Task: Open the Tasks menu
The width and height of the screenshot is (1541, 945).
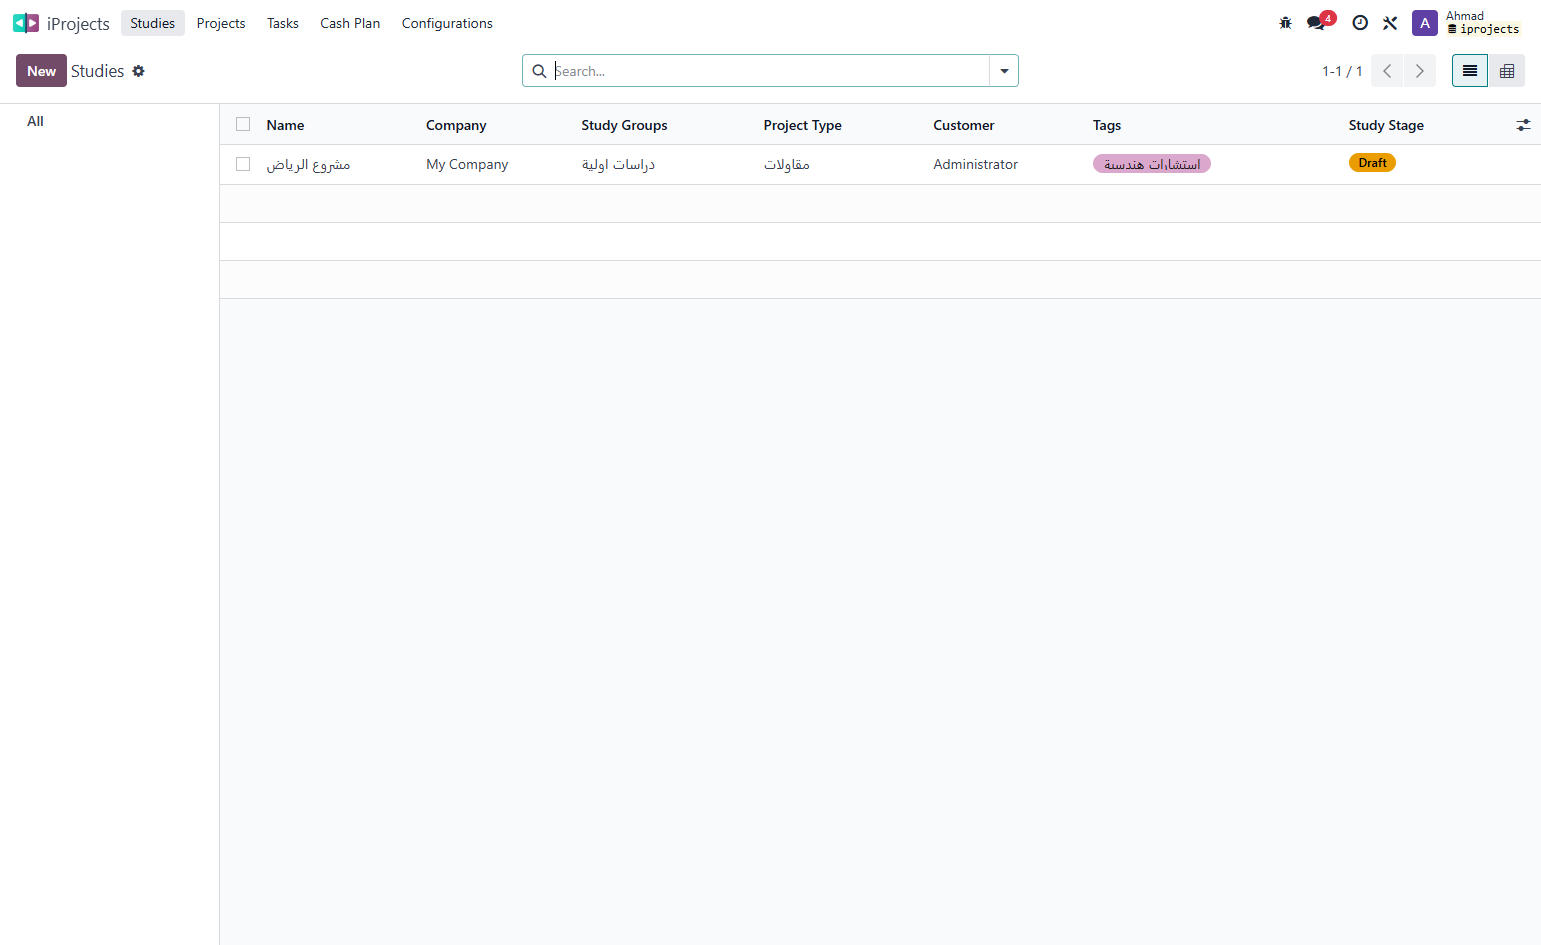Action: tap(283, 23)
